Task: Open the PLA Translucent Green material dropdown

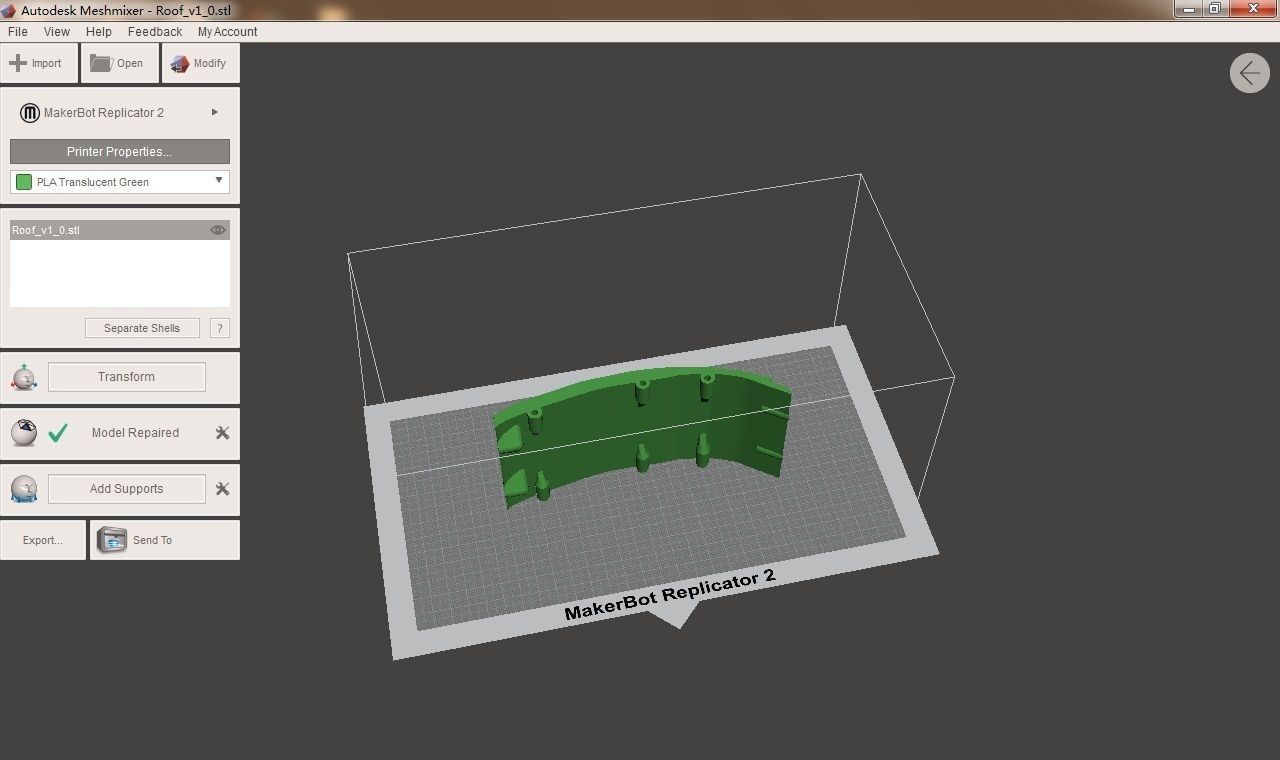Action: point(120,182)
